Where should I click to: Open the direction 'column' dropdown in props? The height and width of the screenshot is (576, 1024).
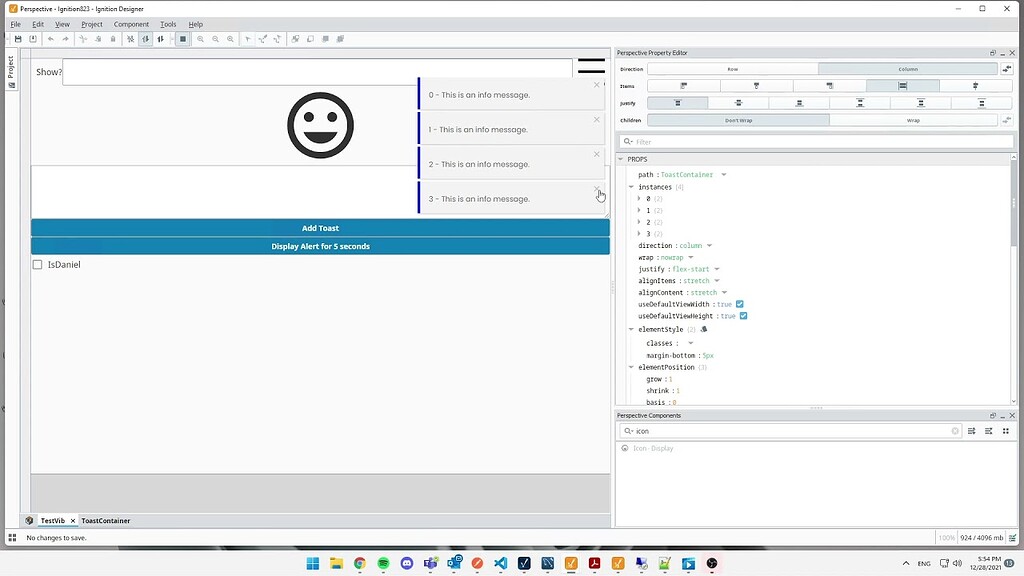pos(709,246)
